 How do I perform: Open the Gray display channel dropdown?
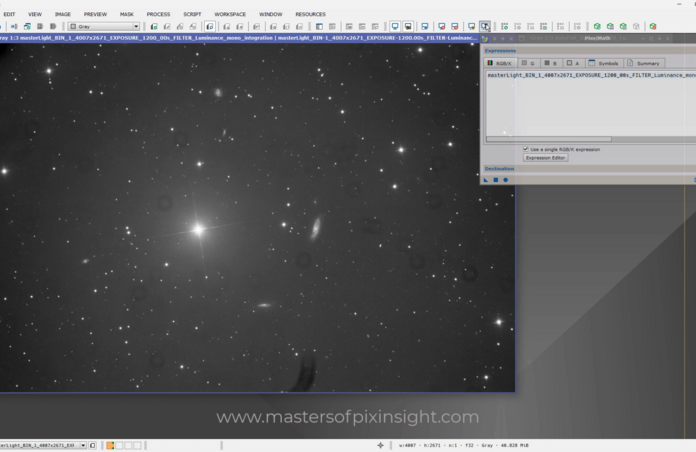tap(104, 27)
